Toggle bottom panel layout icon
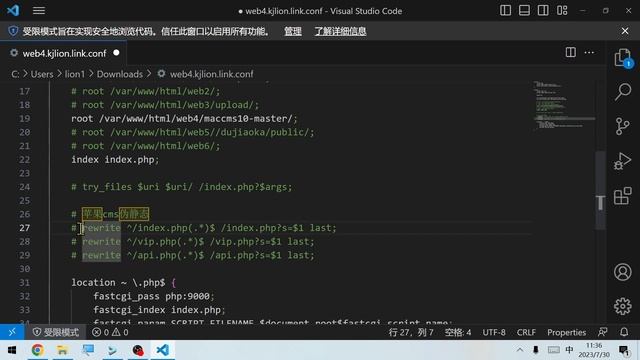 coord(524,11)
